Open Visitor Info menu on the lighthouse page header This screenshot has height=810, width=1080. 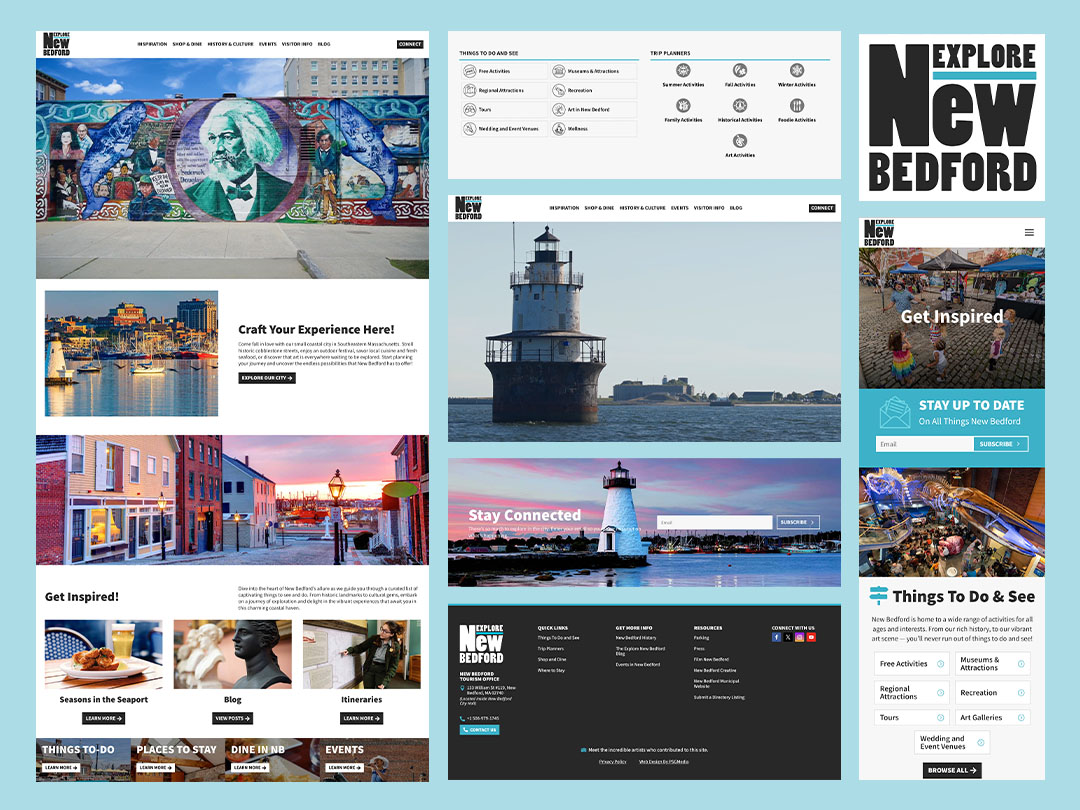coord(709,208)
